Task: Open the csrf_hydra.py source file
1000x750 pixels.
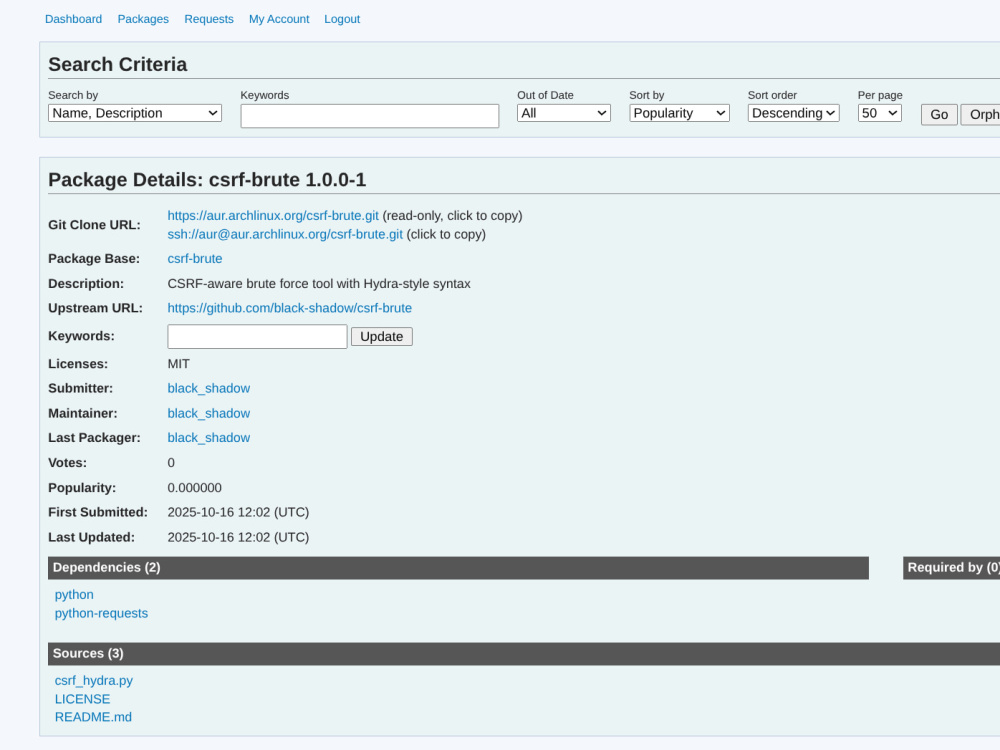Action: 94,680
